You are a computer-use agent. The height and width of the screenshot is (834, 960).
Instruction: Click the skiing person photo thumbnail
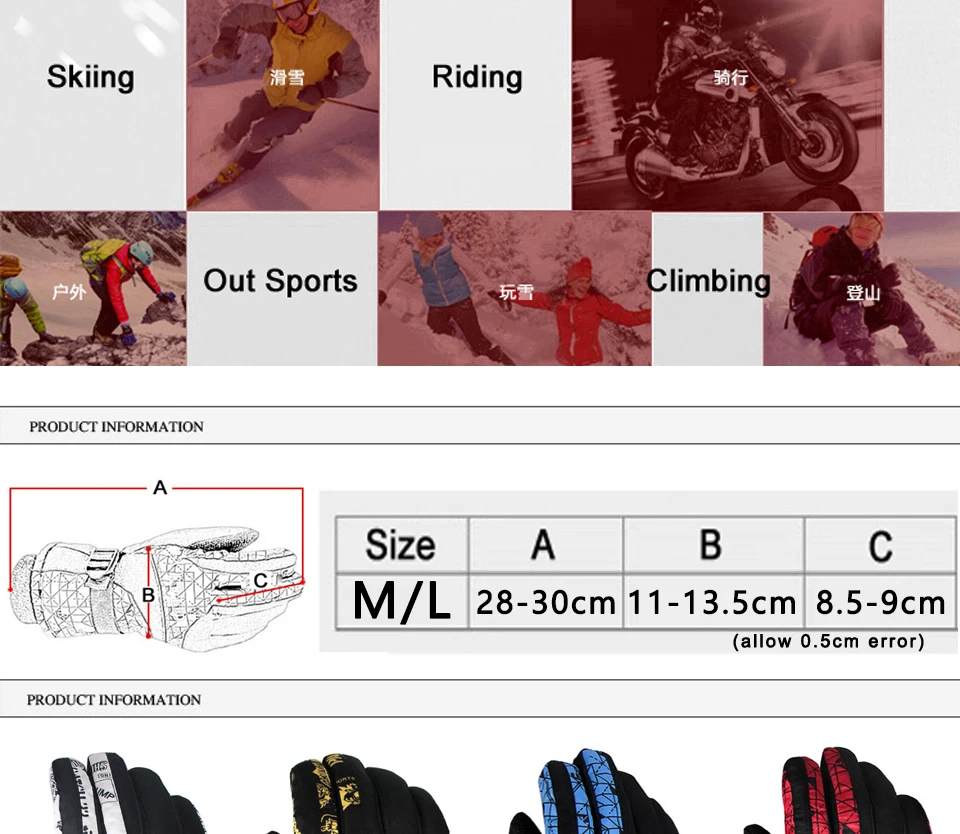pyautogui.click(x=283, y=105)
